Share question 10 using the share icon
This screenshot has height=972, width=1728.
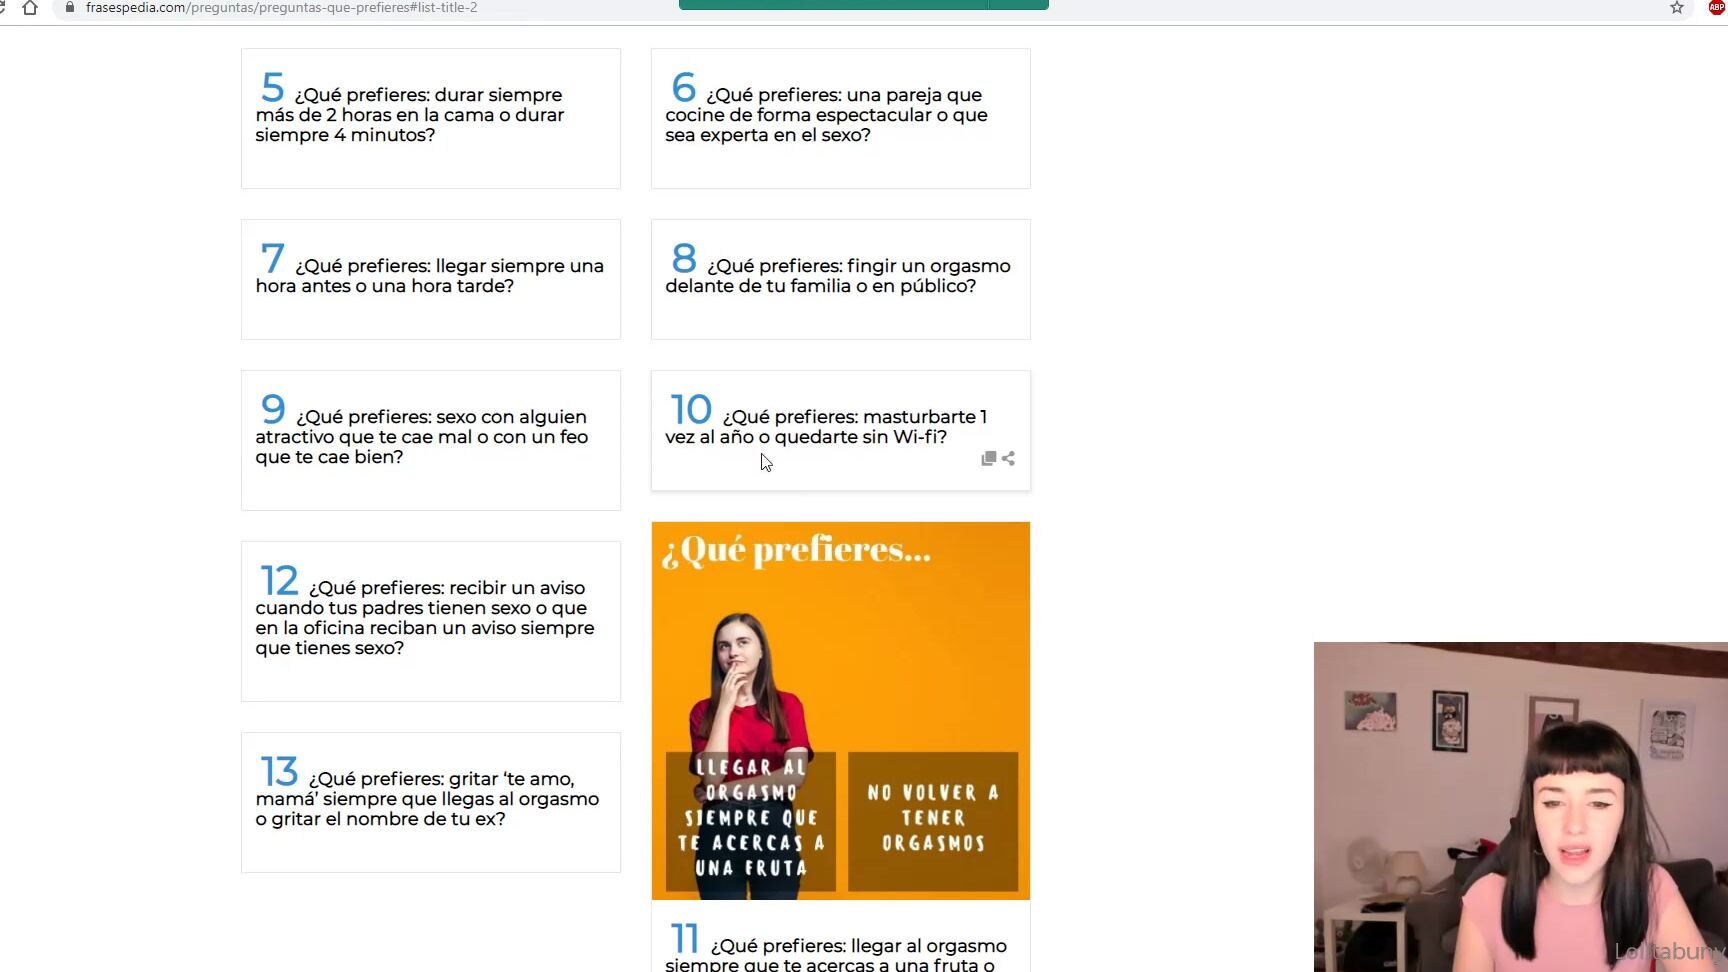tap(1008, 458)
